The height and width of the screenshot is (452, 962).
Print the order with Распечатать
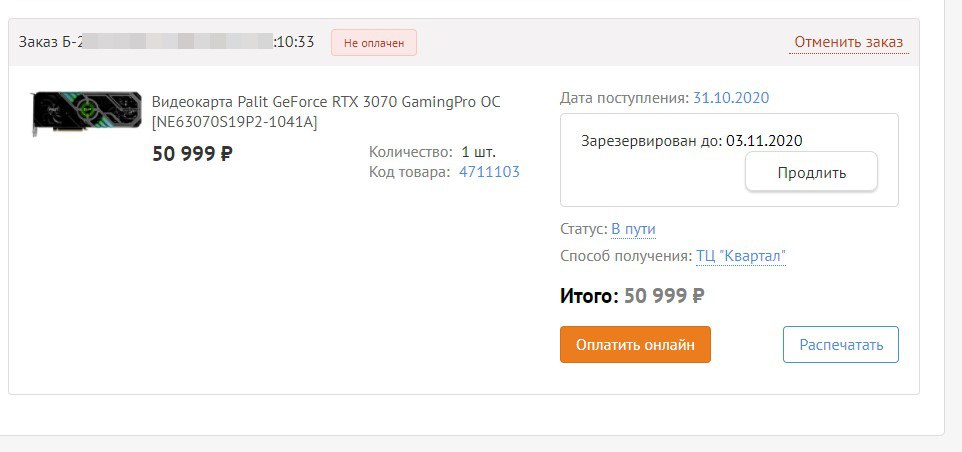coord(841,345)
